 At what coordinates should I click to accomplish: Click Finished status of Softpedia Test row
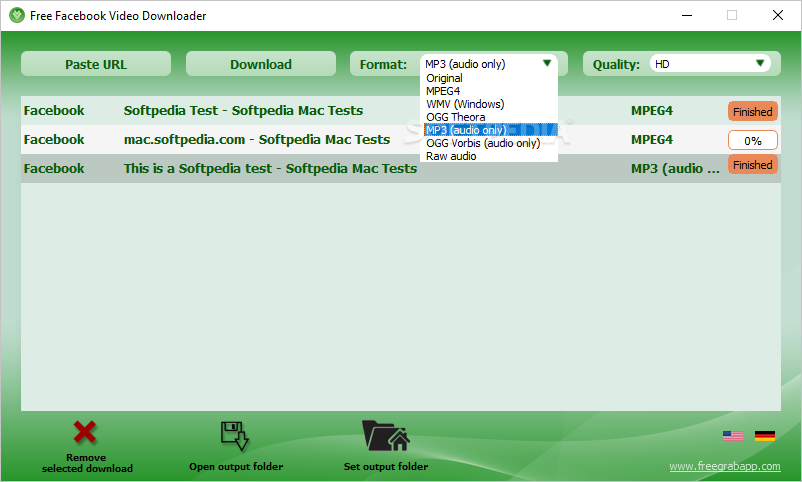752,112
